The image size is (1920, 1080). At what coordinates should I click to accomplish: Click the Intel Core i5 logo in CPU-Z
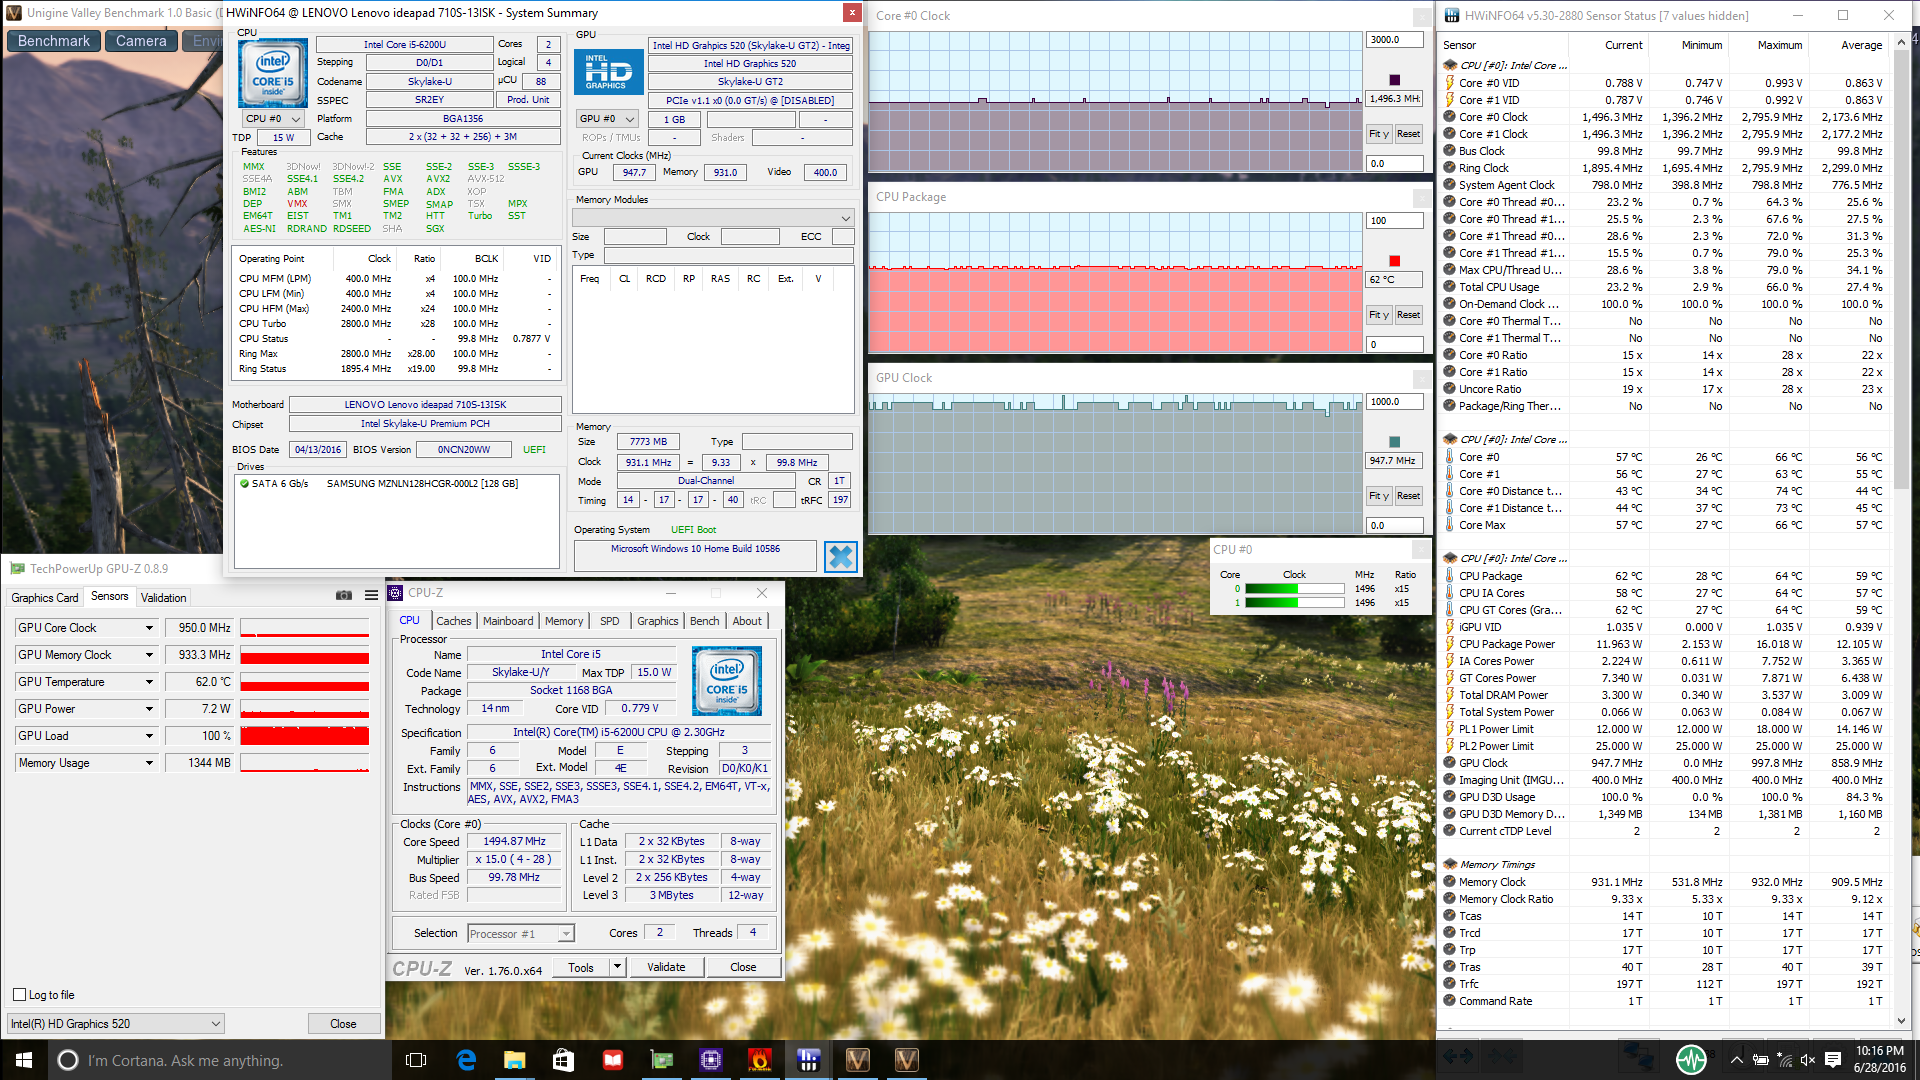[727, 680]
